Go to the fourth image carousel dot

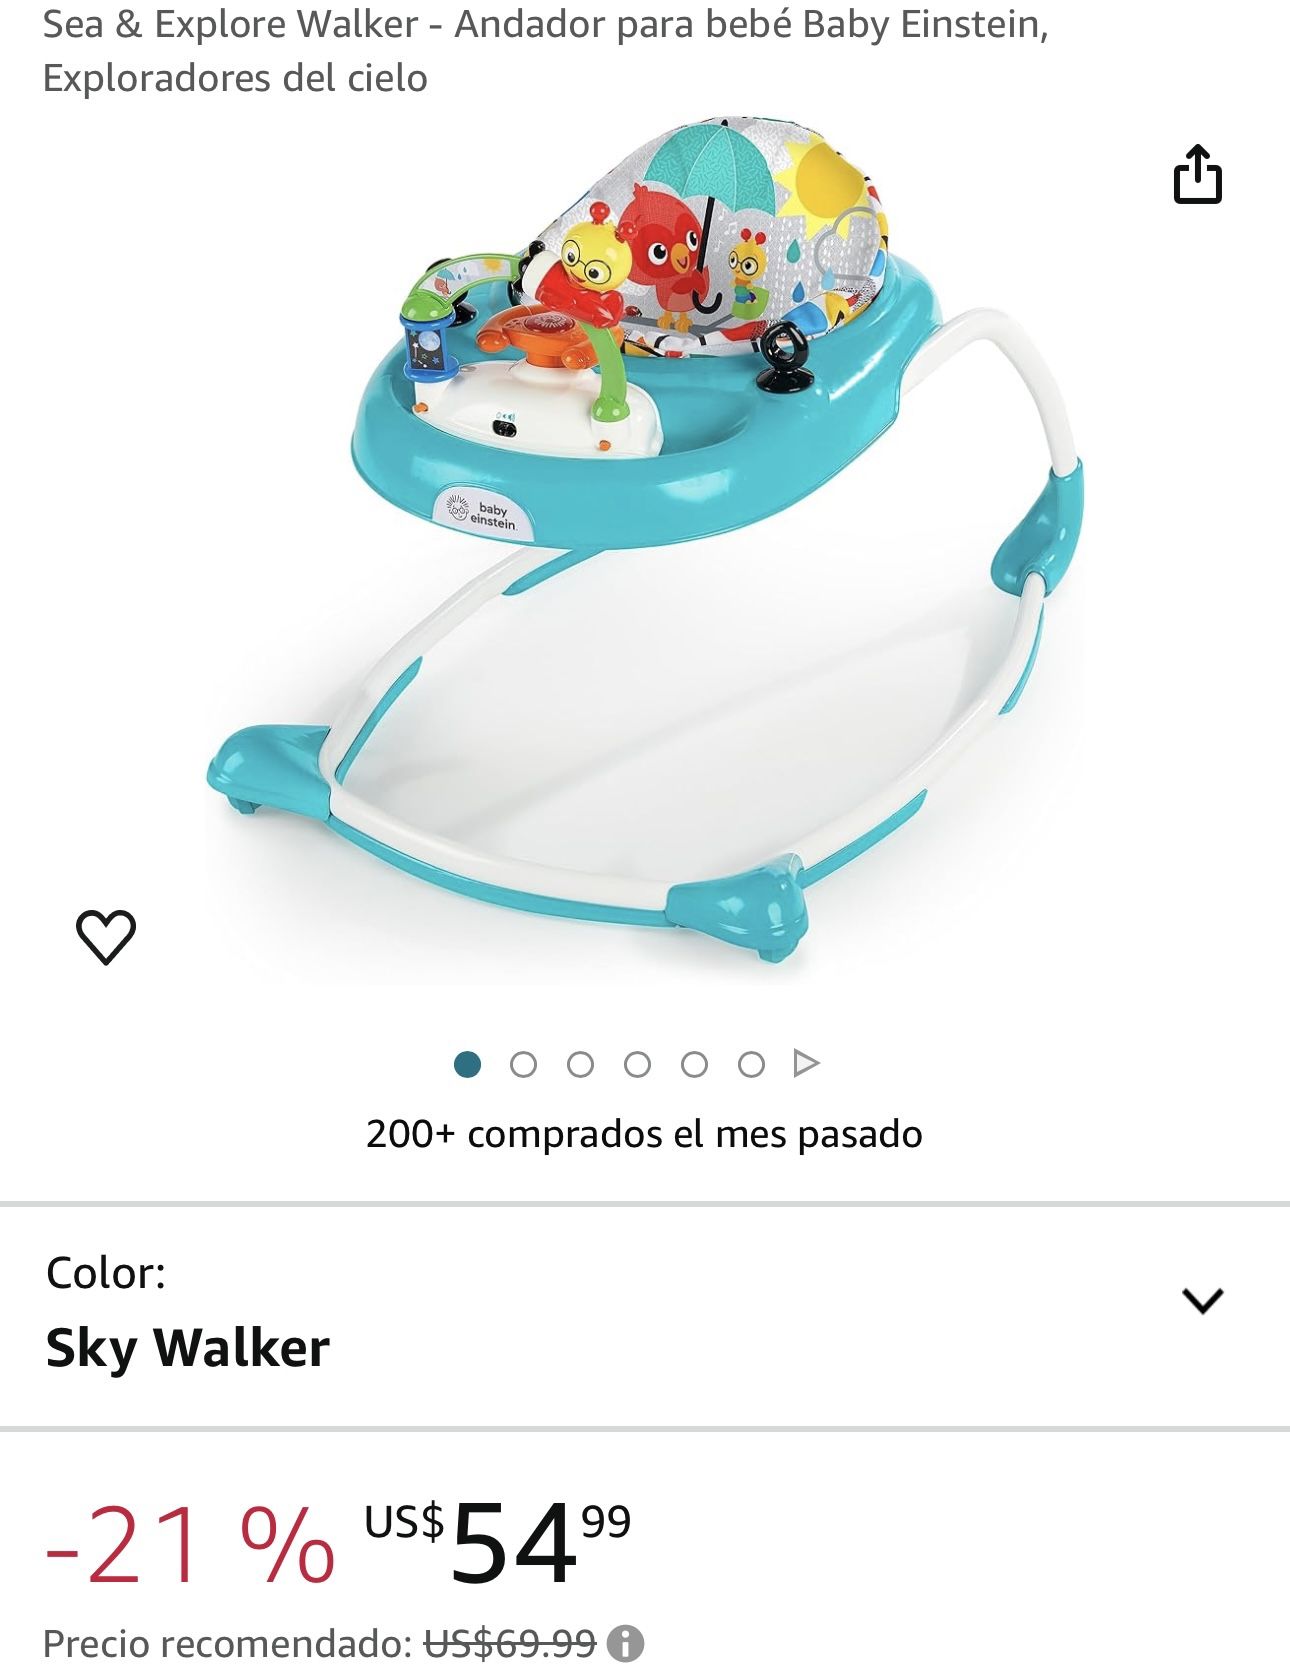point(637,1064)
